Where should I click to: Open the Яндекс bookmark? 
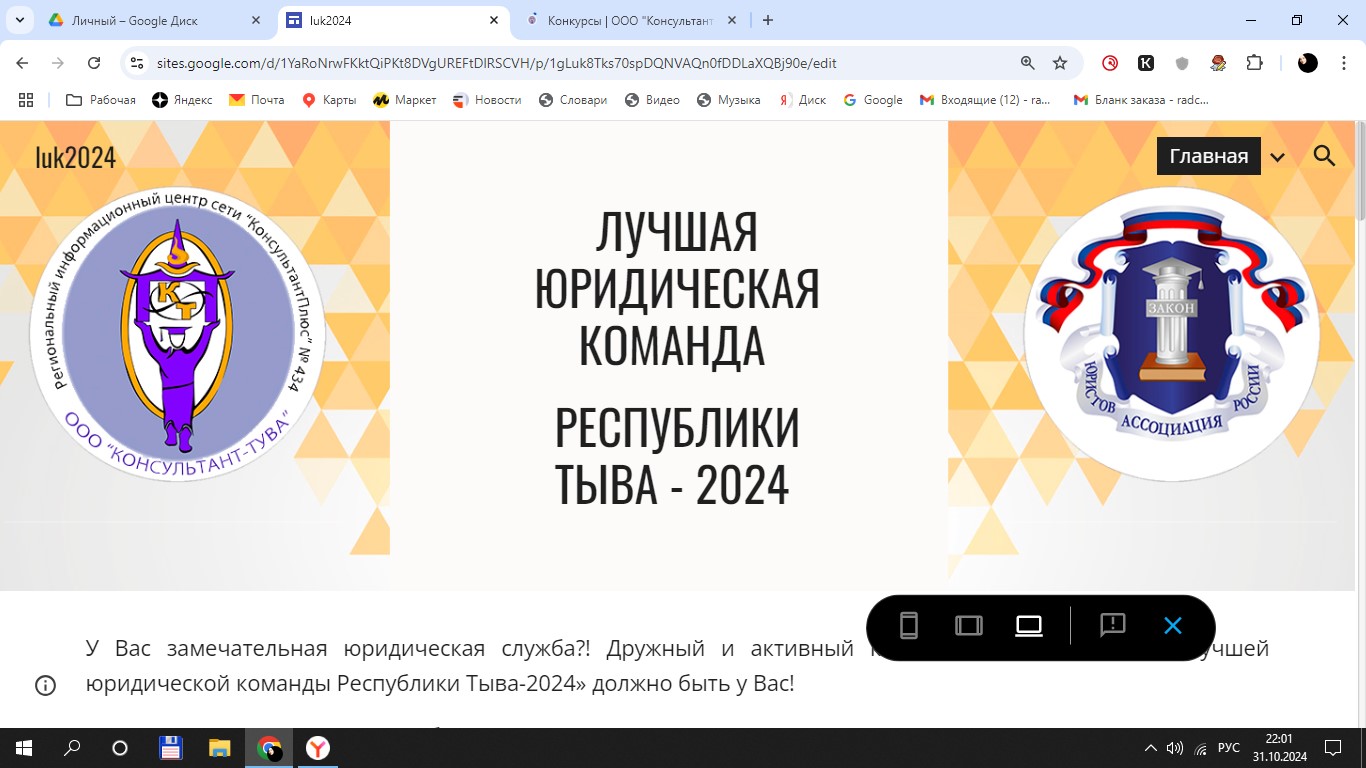(x=182, y=100)
